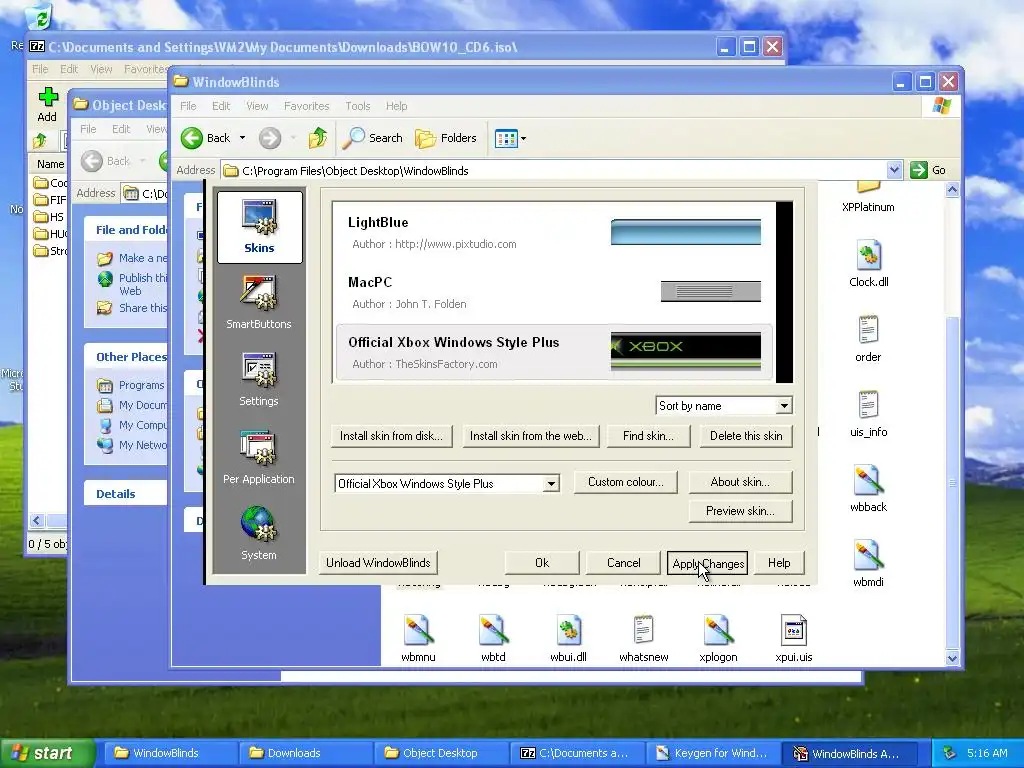Image resolution: width=1024 pixels, height=768 pixels.
Task: Click Apply Changes button
Action: [x=707, y=563]
